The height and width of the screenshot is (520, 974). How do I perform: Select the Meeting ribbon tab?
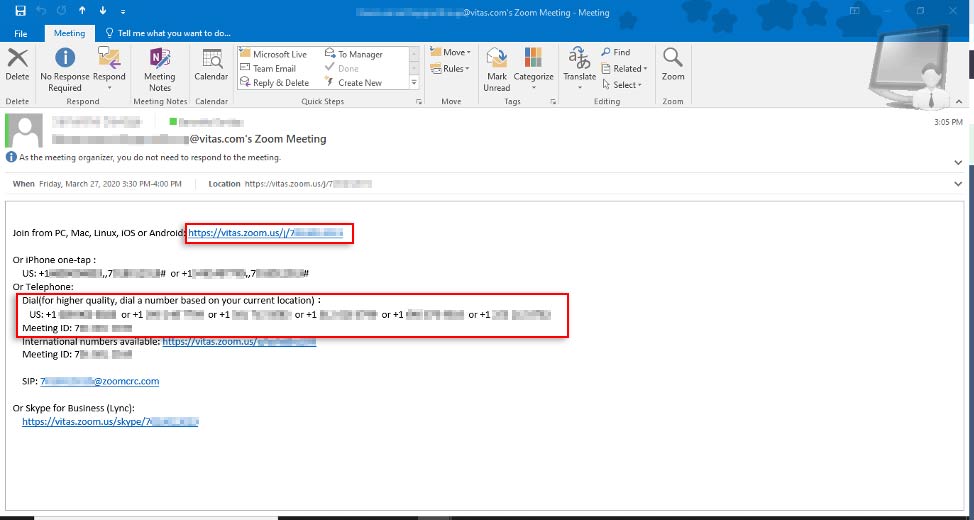pos(69,34)
